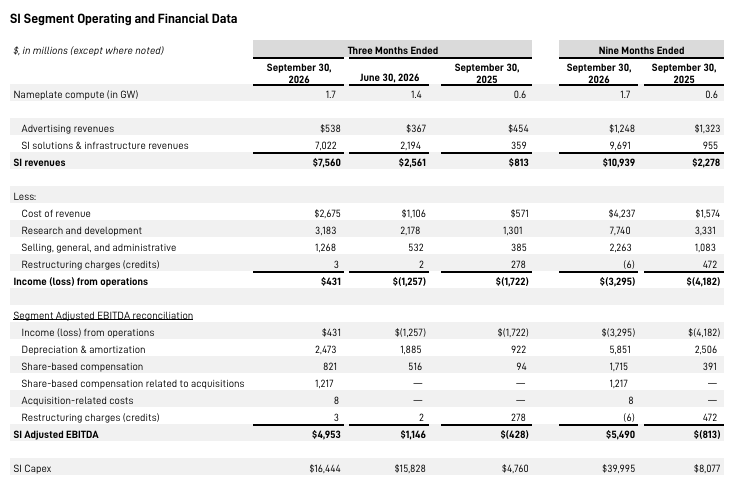The width and height of the screenshot is (744, 485).
Task: Select the $, in millions note text
Action: [x=88, y=50]
